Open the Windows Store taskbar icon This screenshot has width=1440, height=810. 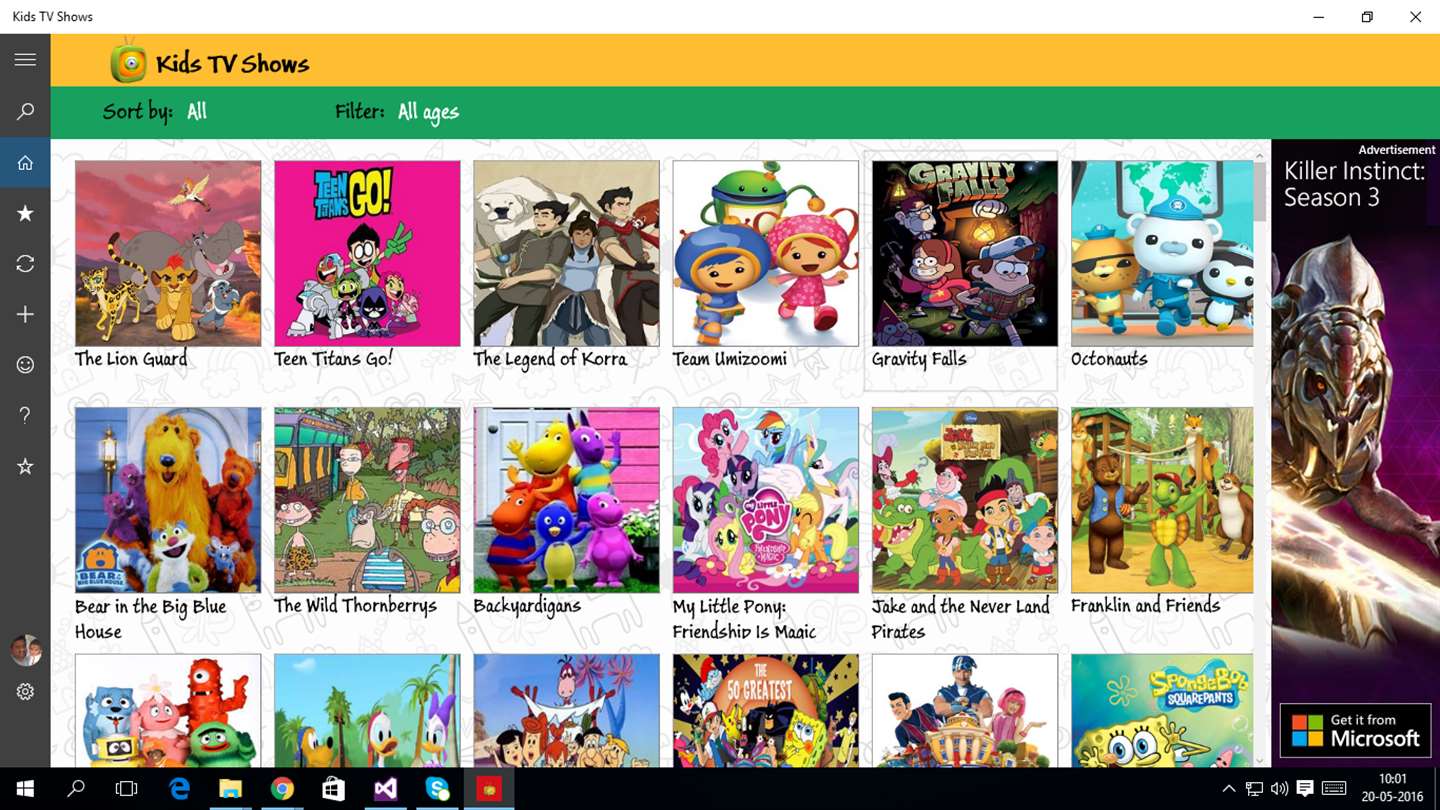tap(334, 789)
